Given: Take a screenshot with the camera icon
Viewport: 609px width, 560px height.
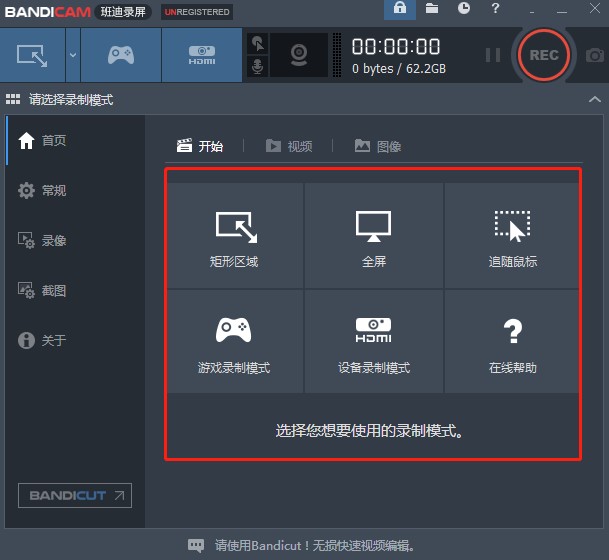Looking at the screenshot, I should pyautogui.click(x=595, y=55).
